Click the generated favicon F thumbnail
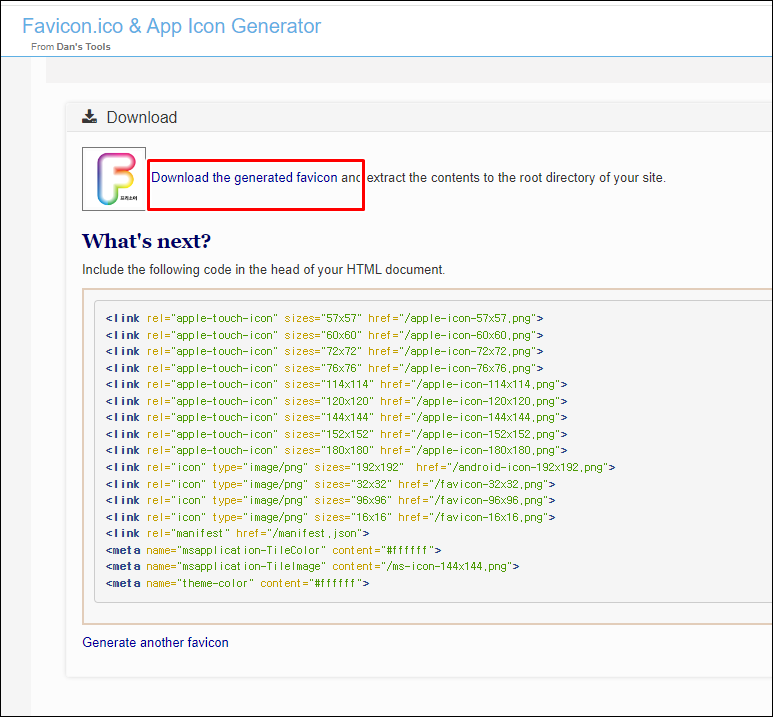773x717 pixels. click(x=114, y=179)
